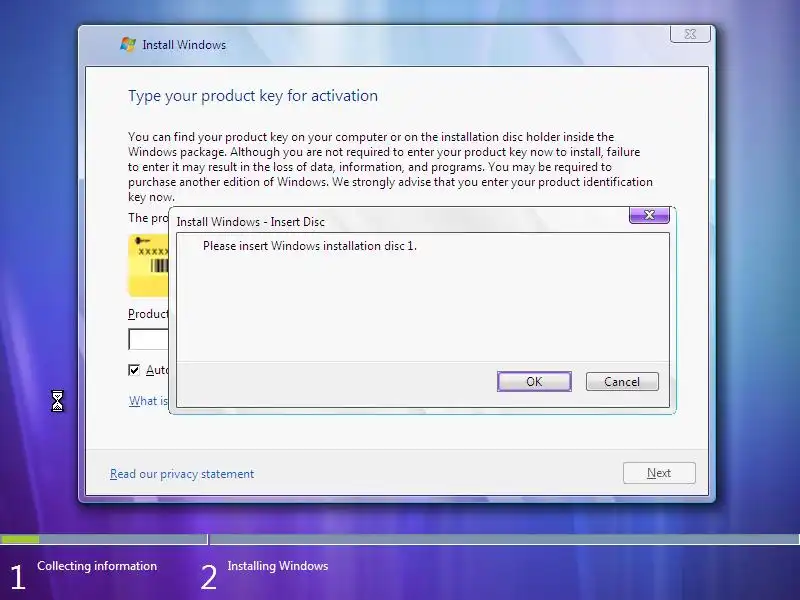Click the 'Installing Windows' step label
The width and height of the screenshot is (800, 600).
tap(278, 566)
